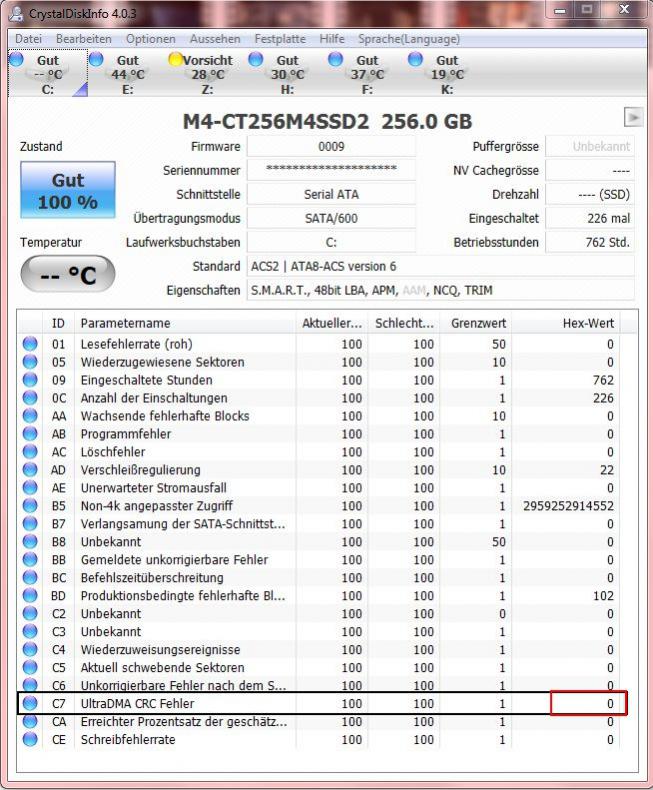
Task: Open the Hilfe menu
Action: [332, 39]
